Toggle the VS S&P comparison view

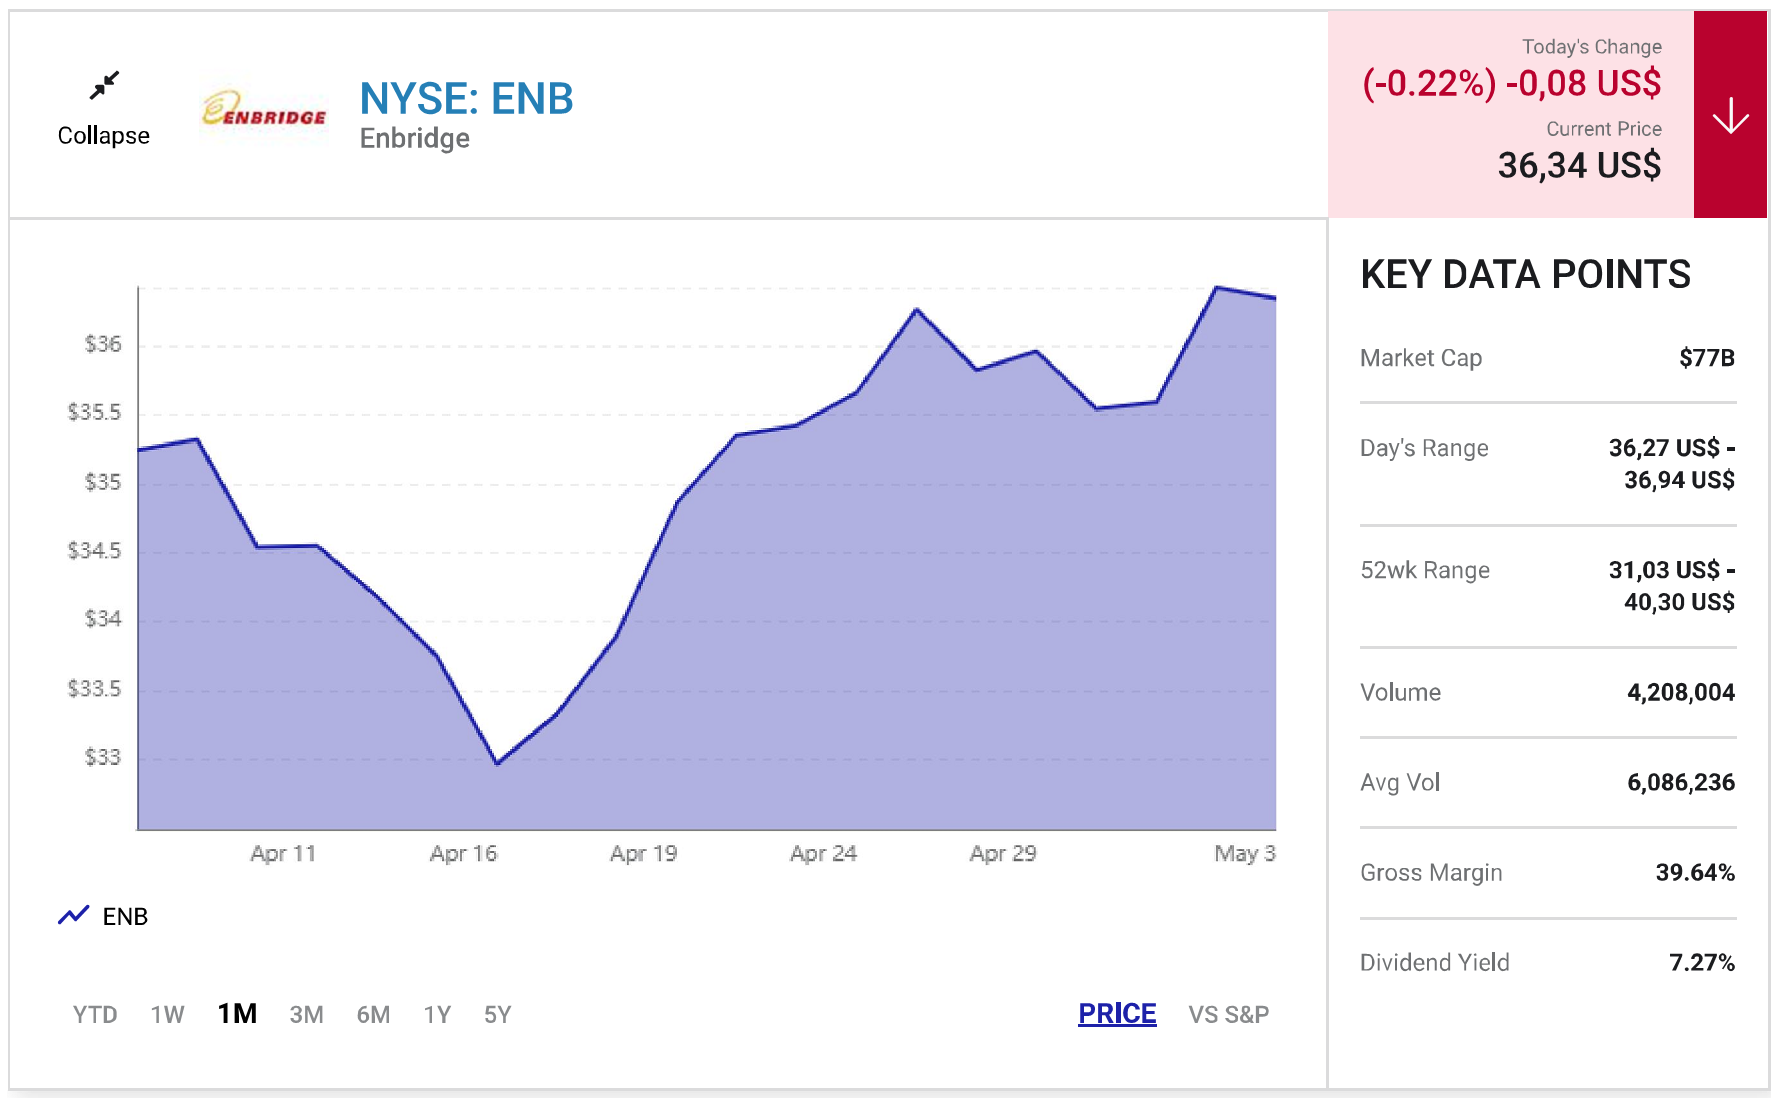[1228, 1015]
